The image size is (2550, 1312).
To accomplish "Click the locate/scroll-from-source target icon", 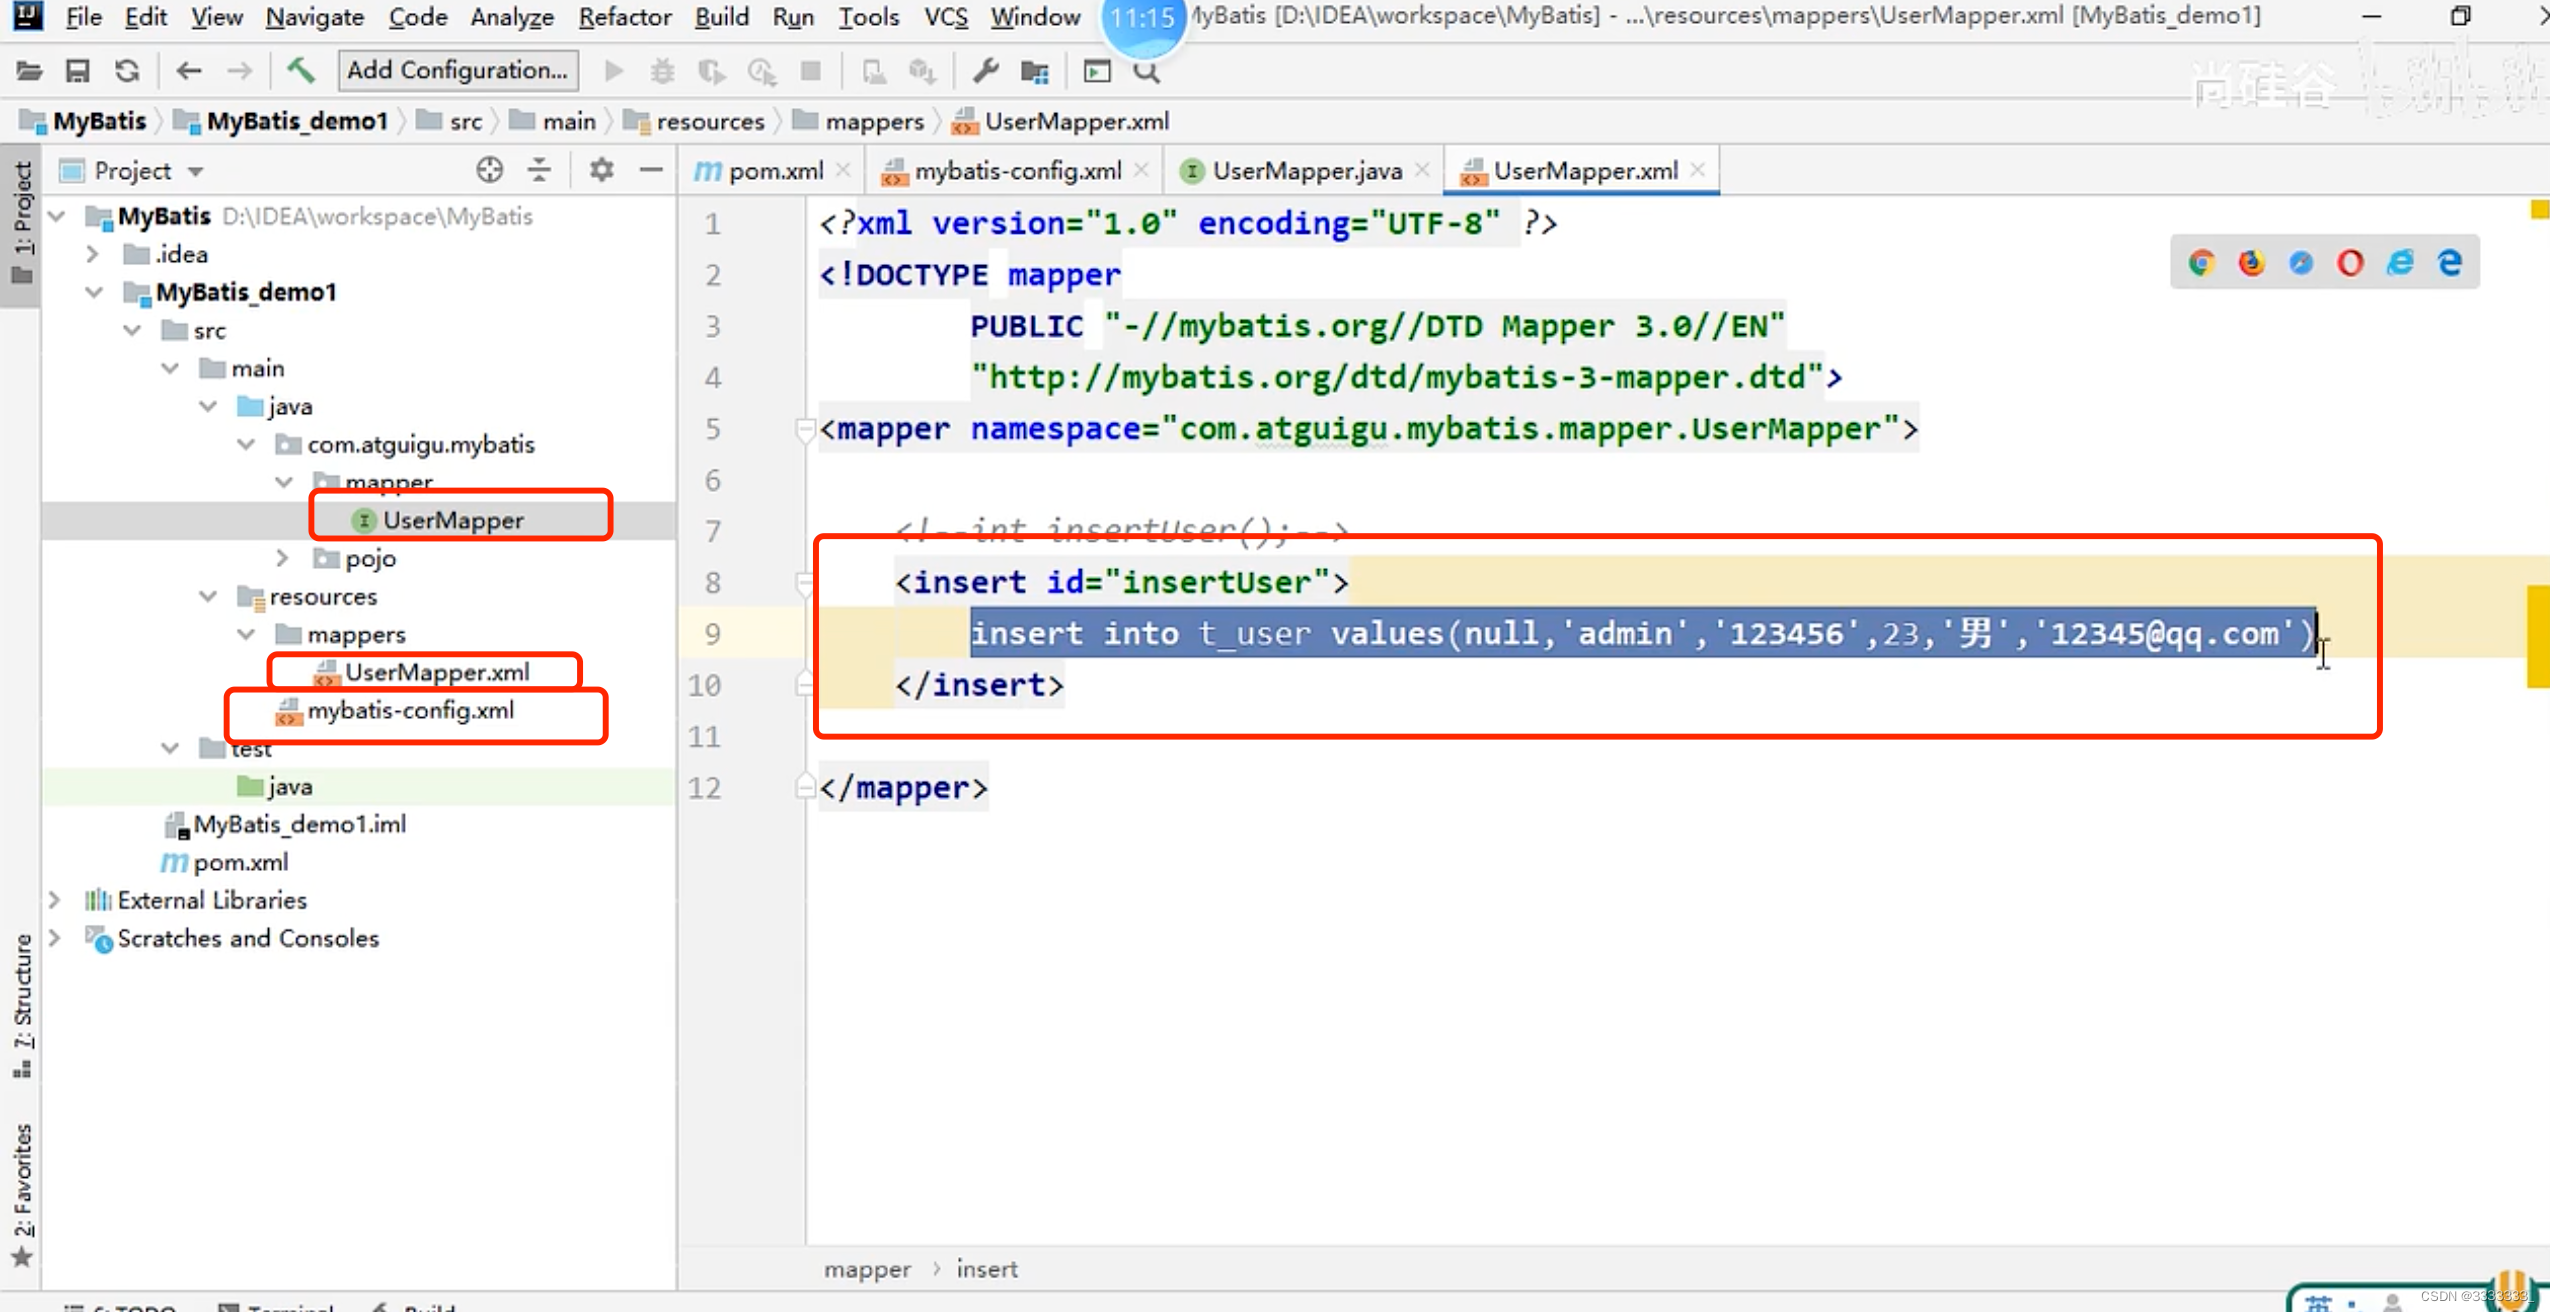I will pos(489,170).
